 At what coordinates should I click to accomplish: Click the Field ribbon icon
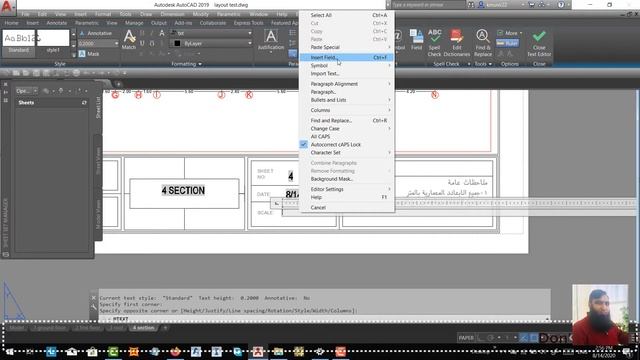(x=416, y=40)
